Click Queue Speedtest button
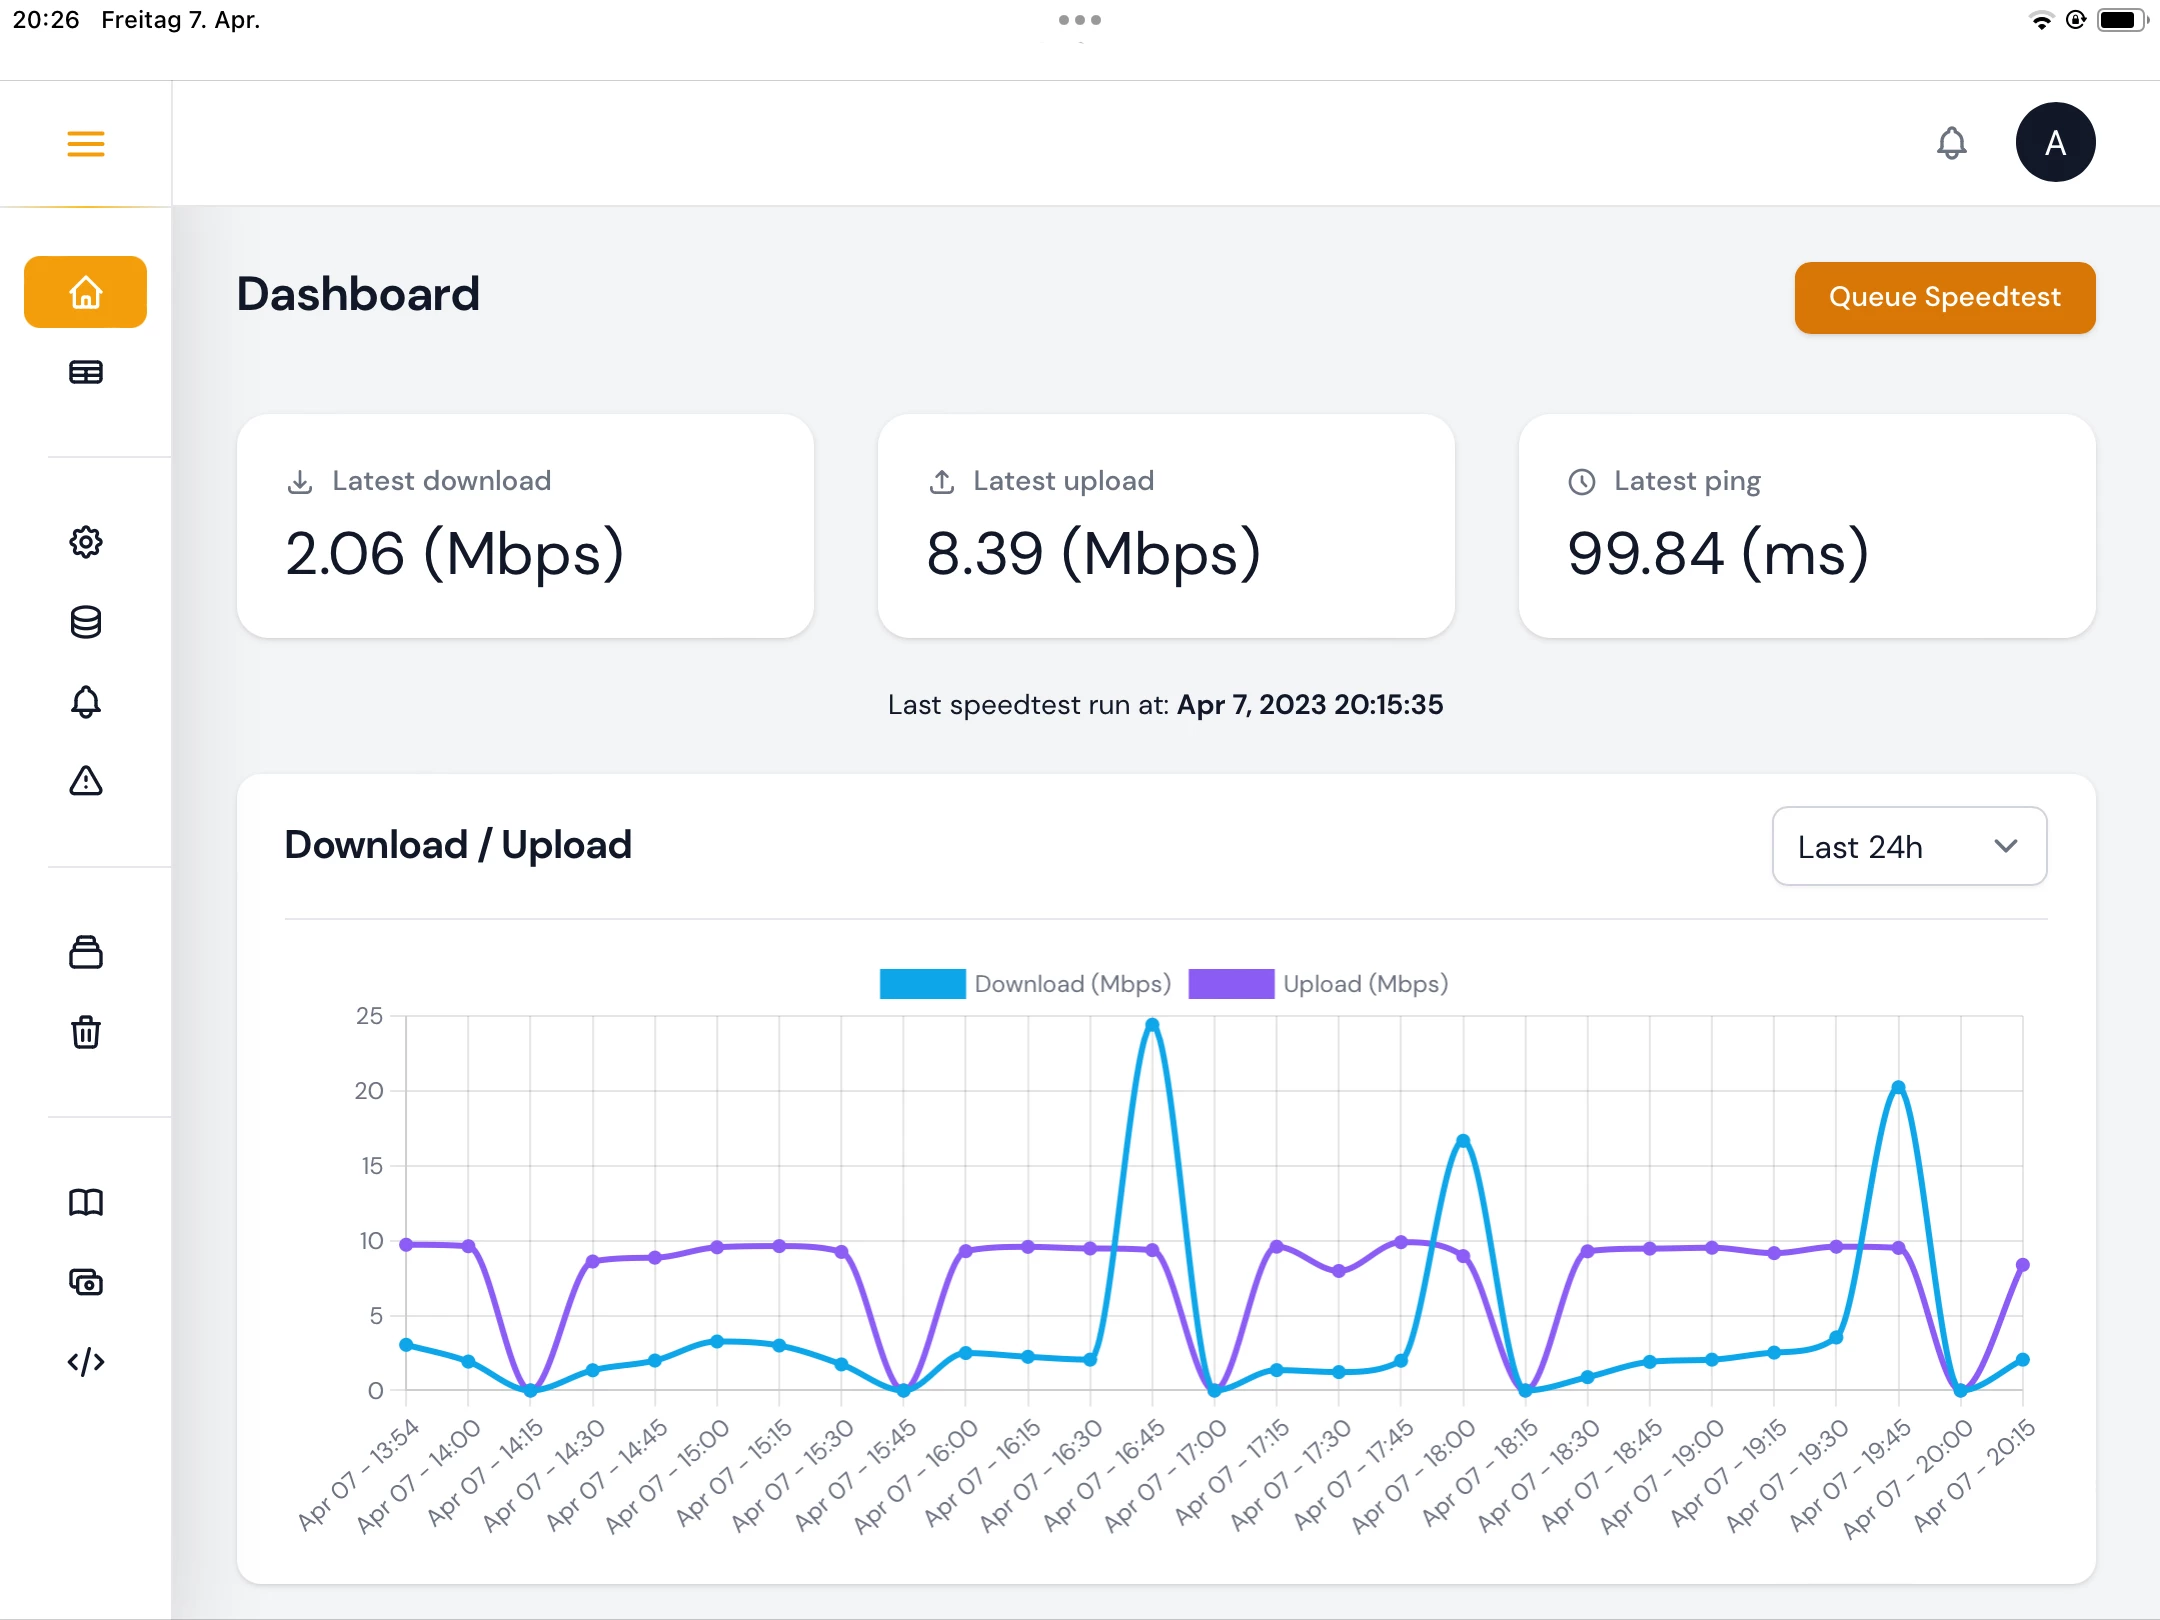 [1944, 297]
